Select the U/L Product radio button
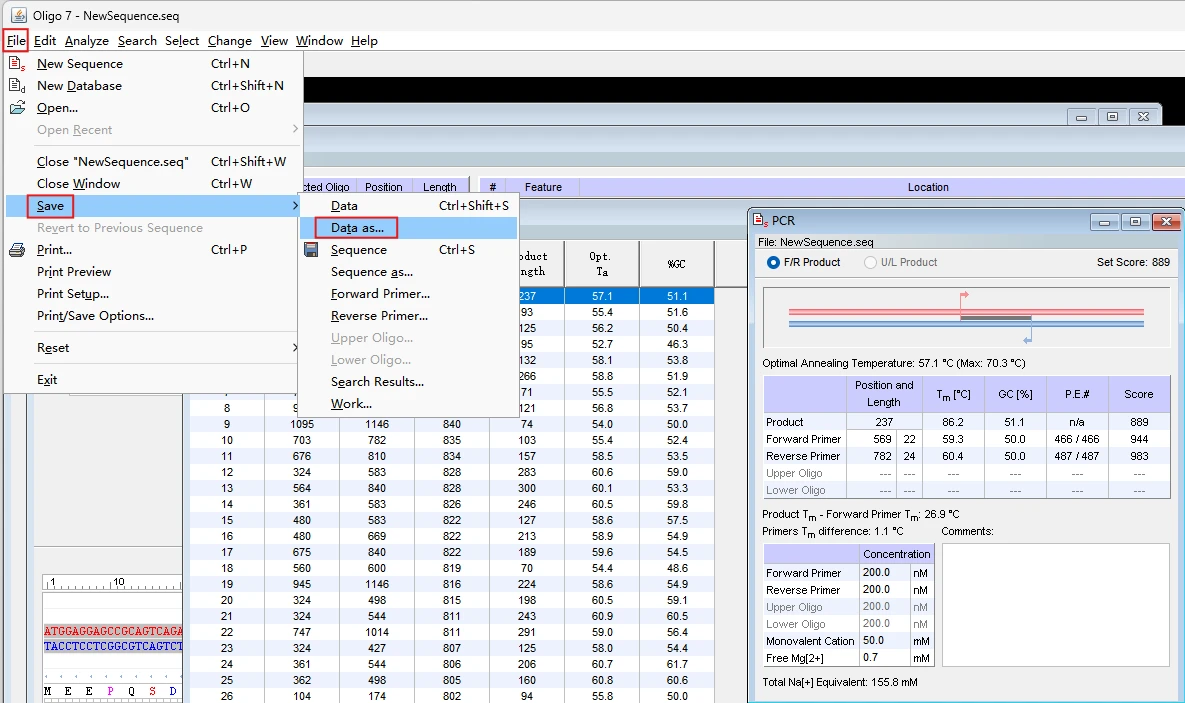This screenshot has height=703, width=1185. pyautogui.click(x=870, y=262)
